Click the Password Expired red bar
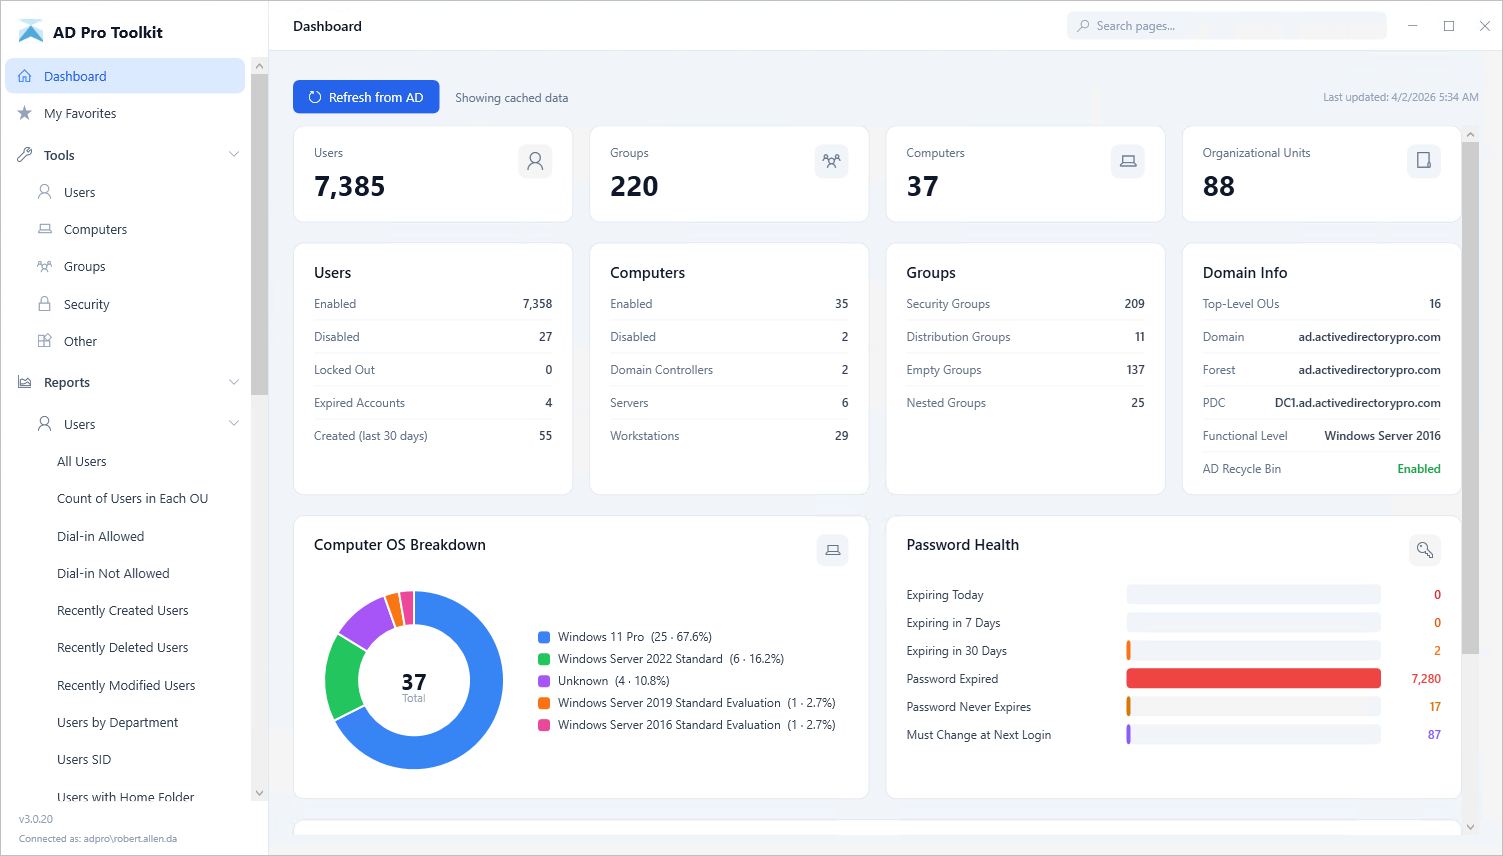Image resolution: width=1503 pixels, height=856 pixels. (x=1253, y=678)
